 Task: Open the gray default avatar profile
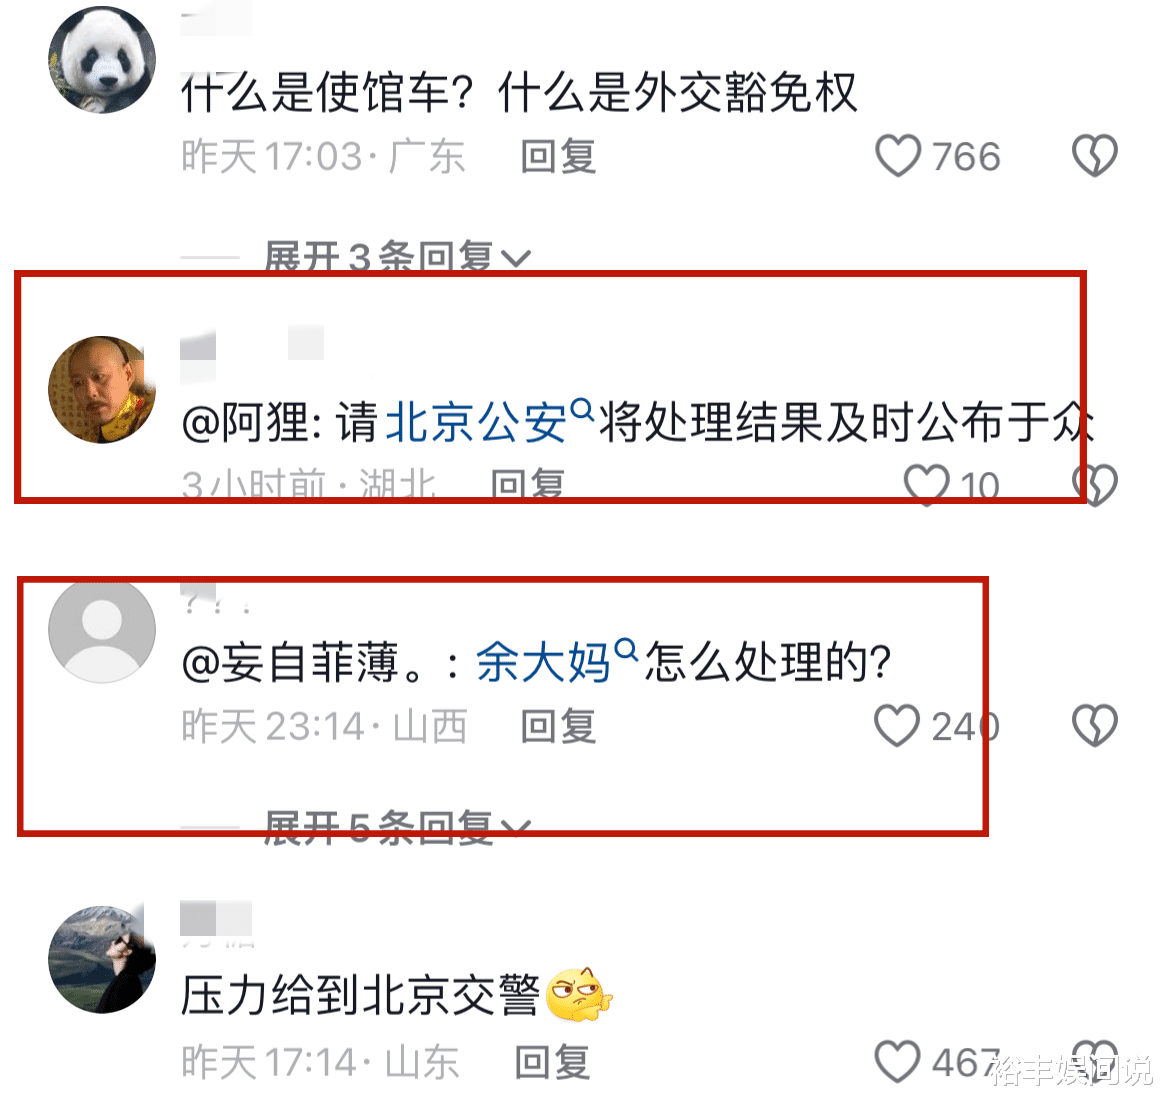point(102,630)
